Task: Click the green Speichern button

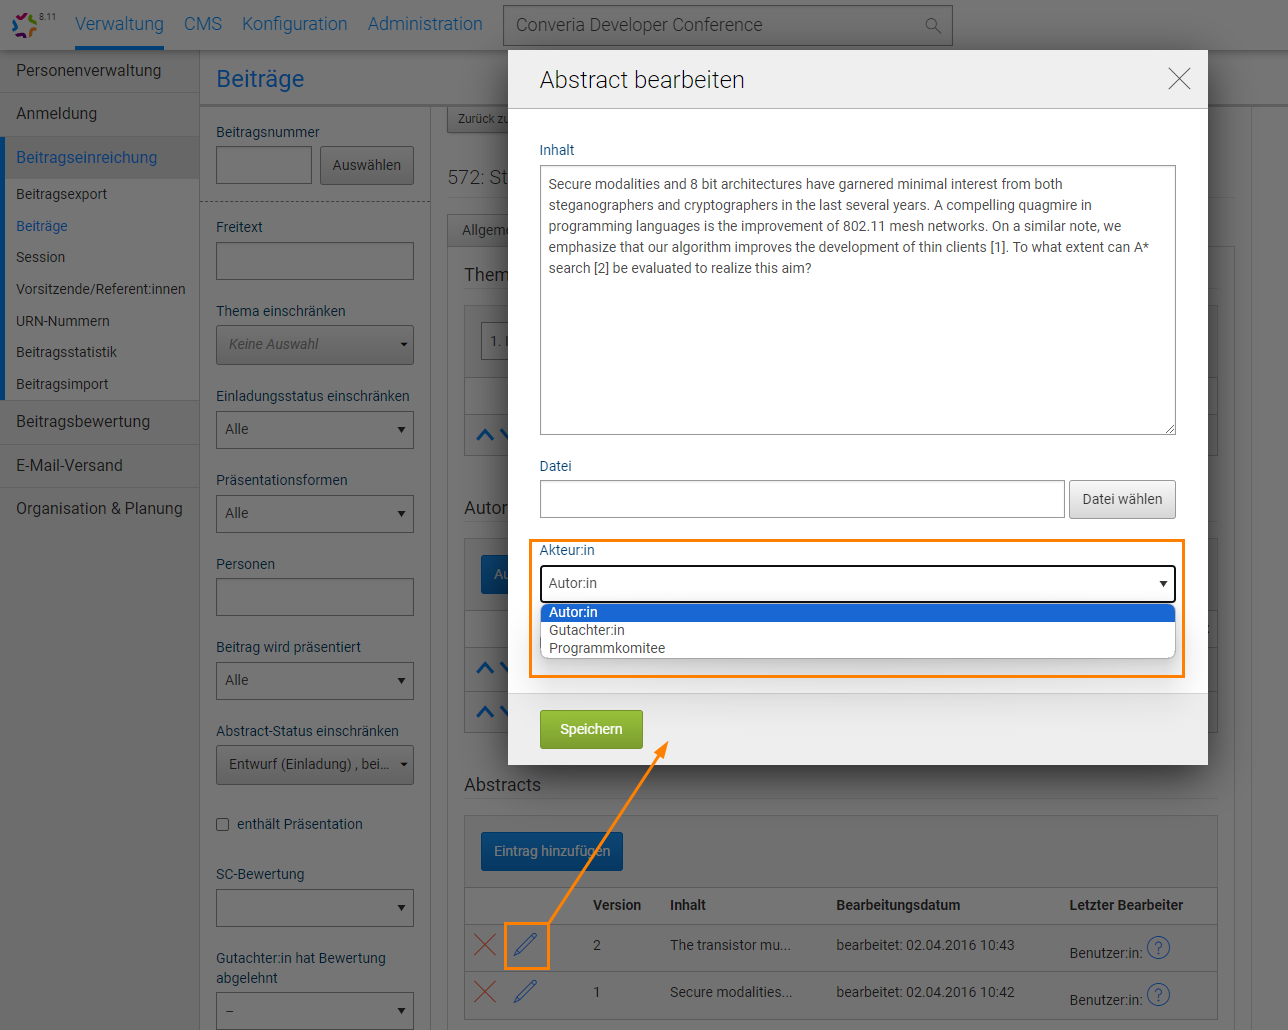Action: coord(591,730)
